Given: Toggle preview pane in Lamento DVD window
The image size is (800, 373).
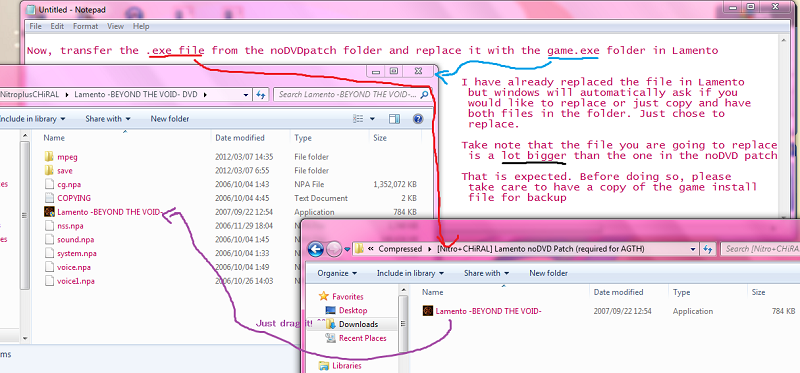Looking at the screenshot, I should click(x=394, y=119).
